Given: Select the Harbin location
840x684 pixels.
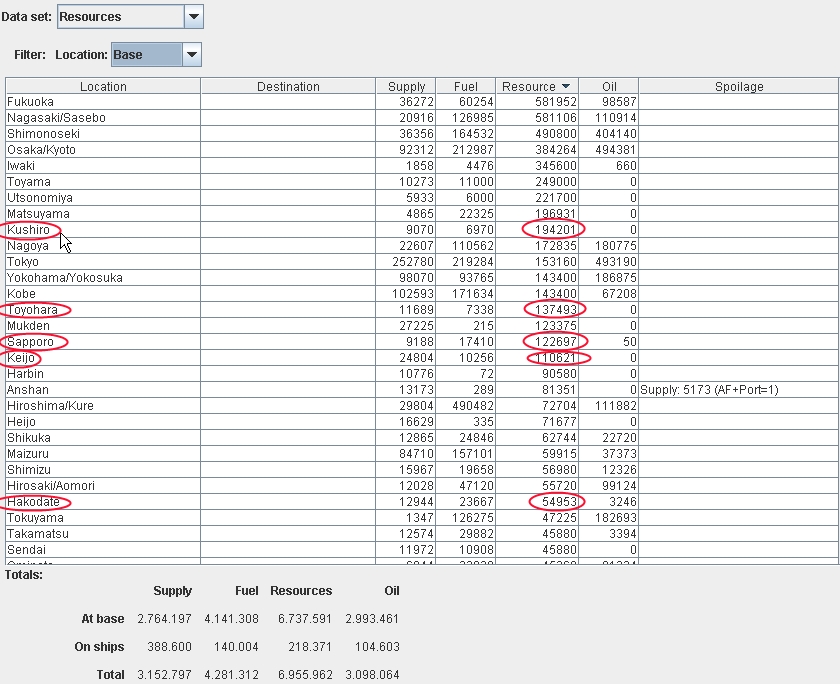Looking at the screenshot, I should pos(26,374).
